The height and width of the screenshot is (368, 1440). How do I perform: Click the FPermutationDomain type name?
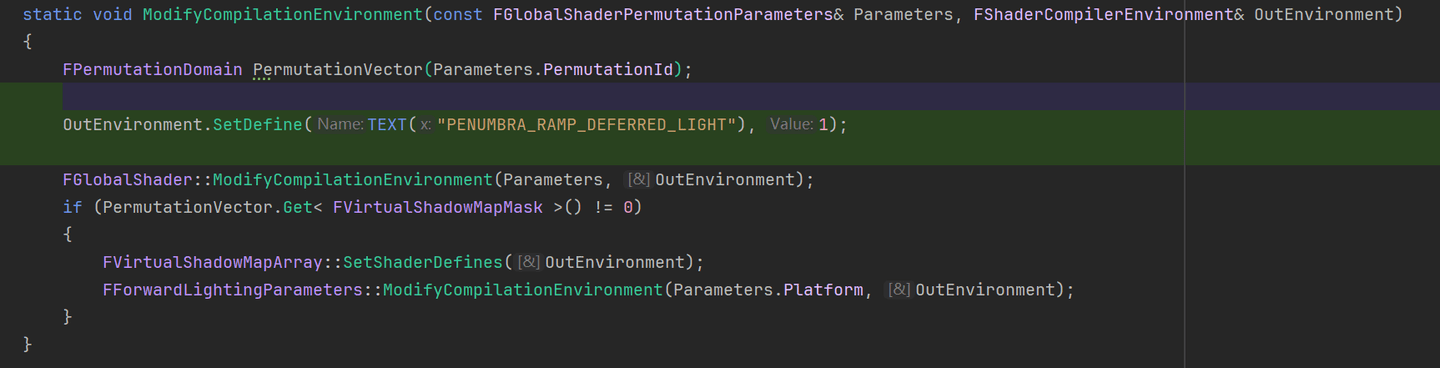pos(152,70)
